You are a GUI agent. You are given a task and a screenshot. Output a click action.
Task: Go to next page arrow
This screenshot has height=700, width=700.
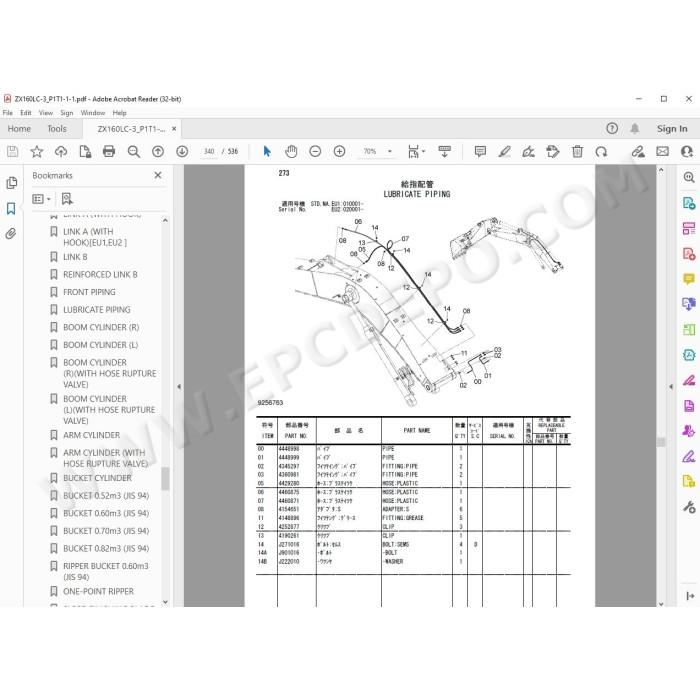(182, 152)
